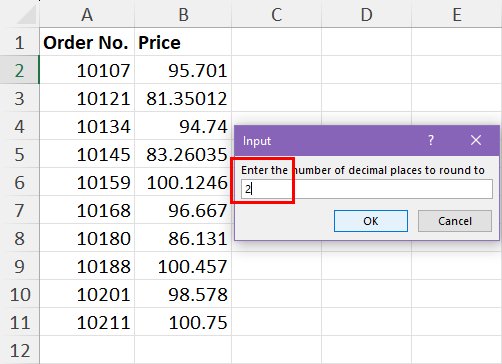Select cell with price 100.75
This screenshot has width=502, height=364.
[183, 322]
